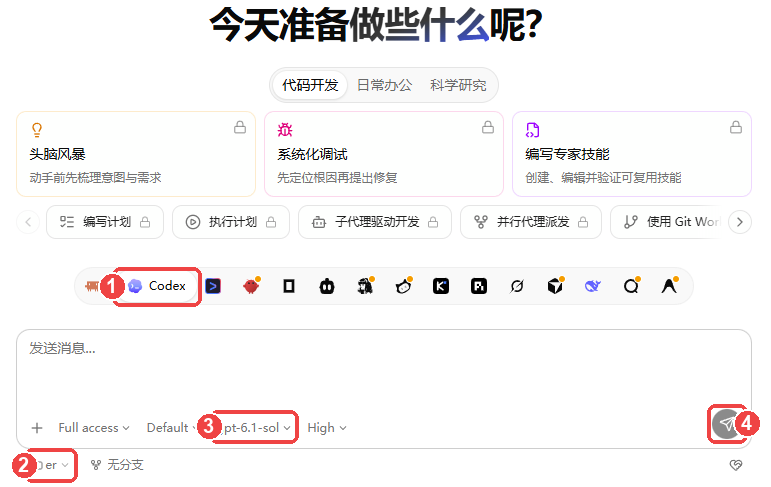Open the High reasoning effort dropdown

pyautogui.click(x=327, y=428)
